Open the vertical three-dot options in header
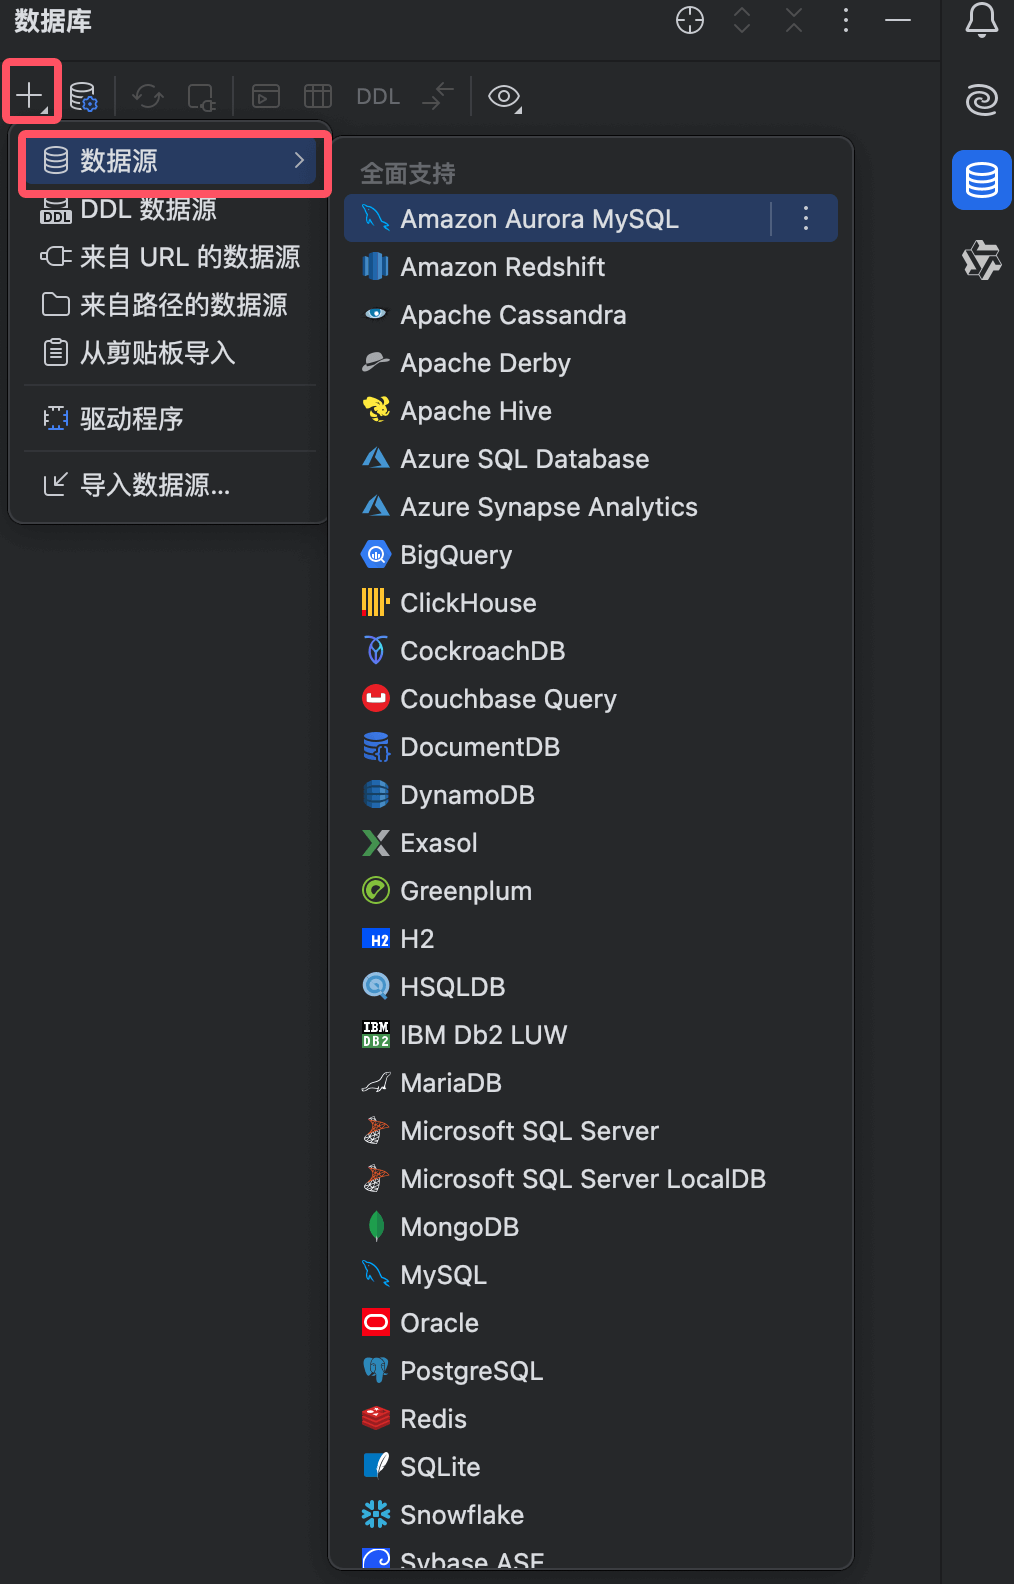 click(846, 20)
